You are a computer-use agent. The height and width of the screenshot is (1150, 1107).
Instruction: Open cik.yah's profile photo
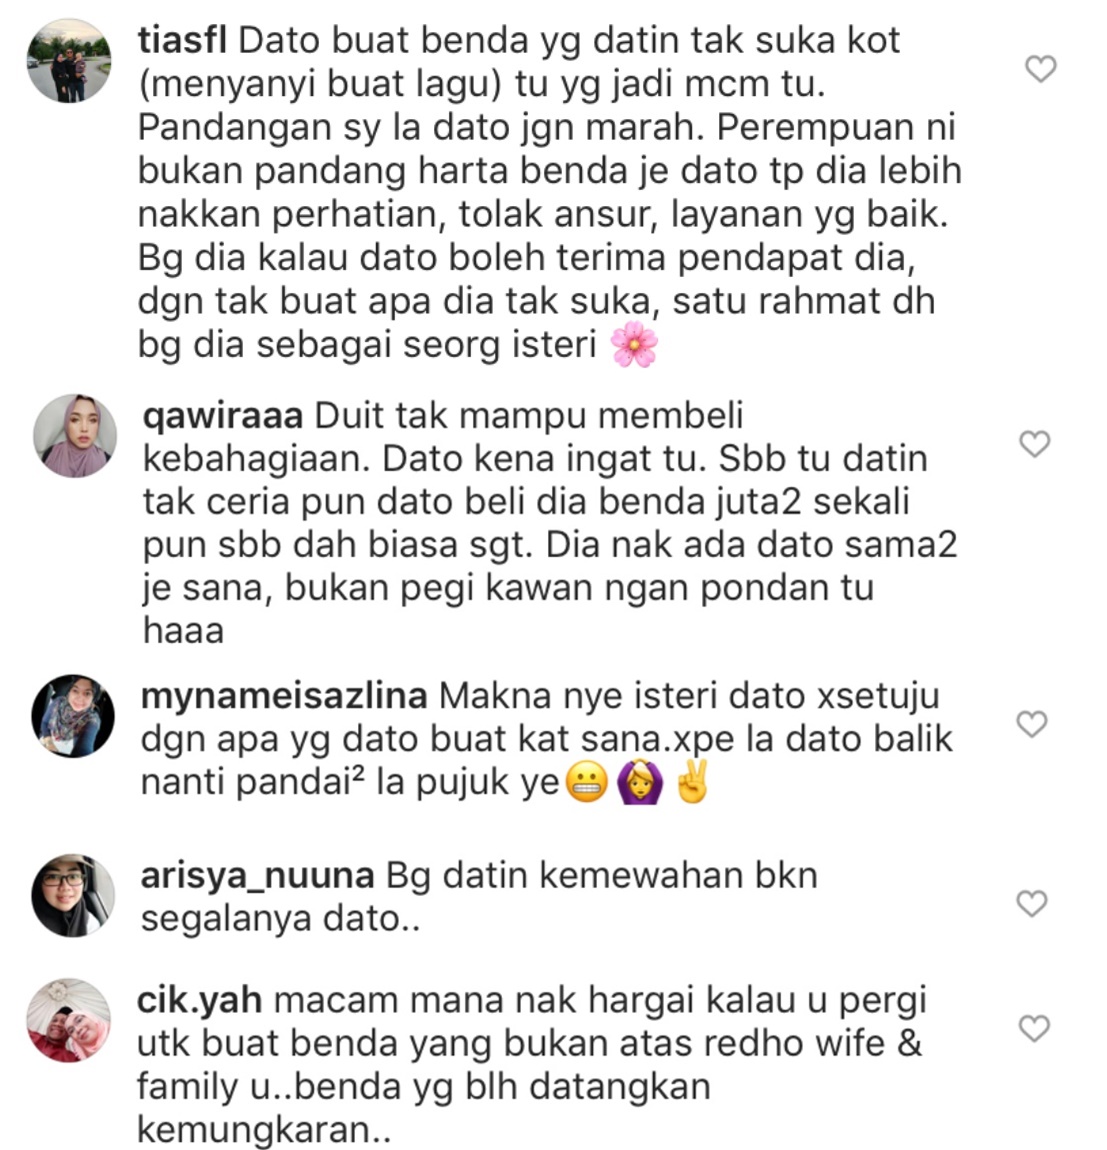[x=68, y=1020]
